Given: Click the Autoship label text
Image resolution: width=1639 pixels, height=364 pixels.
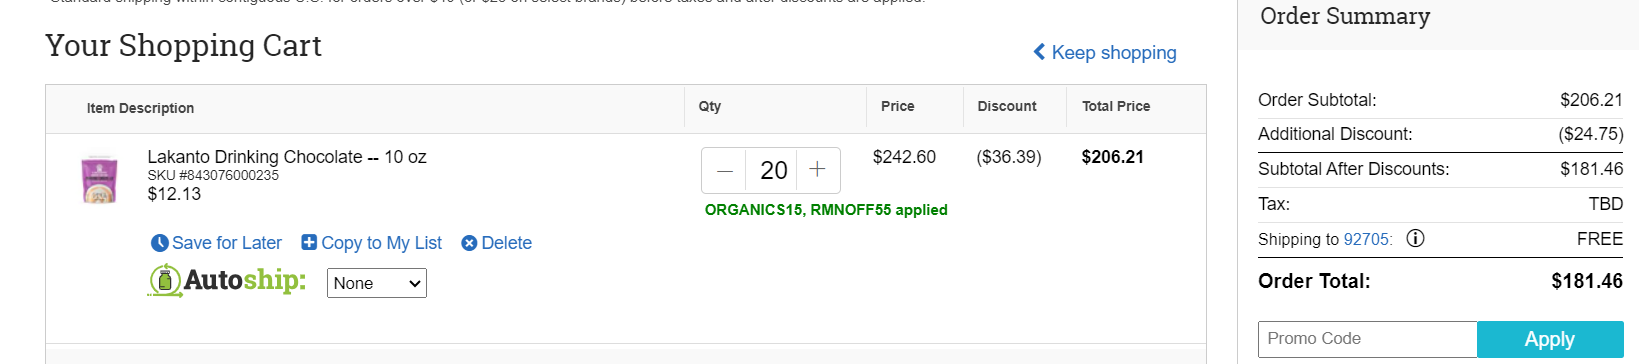Looking at the screenshot, I should click(x=245, y=280).
